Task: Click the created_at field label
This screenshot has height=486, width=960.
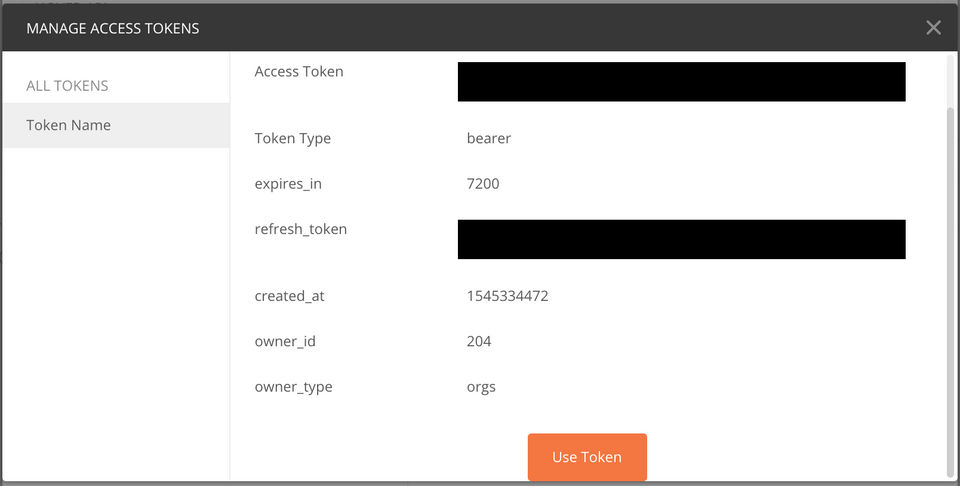Action: click(290, 296)
